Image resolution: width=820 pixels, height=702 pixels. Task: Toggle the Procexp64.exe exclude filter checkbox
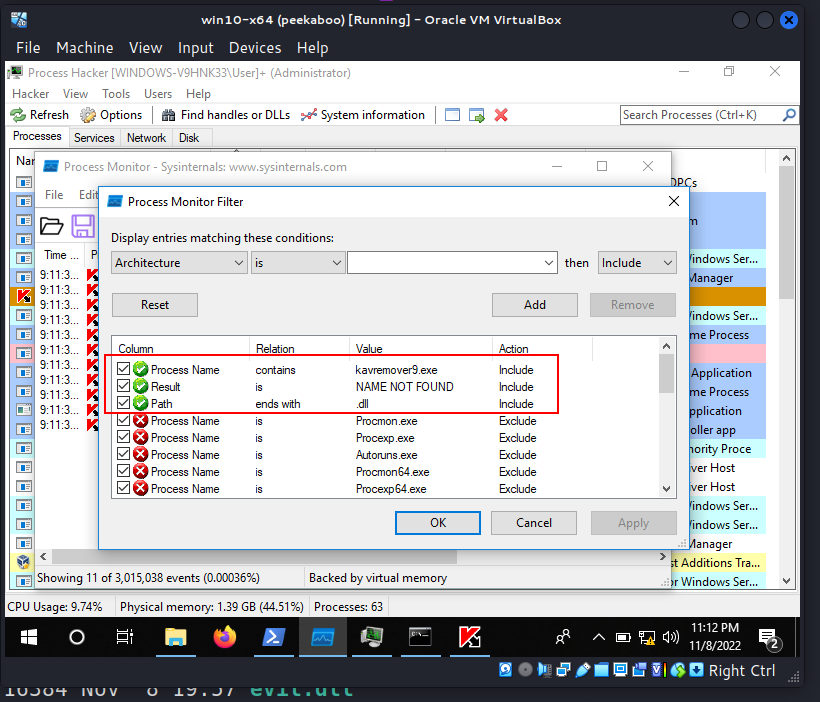coord(123,488)
